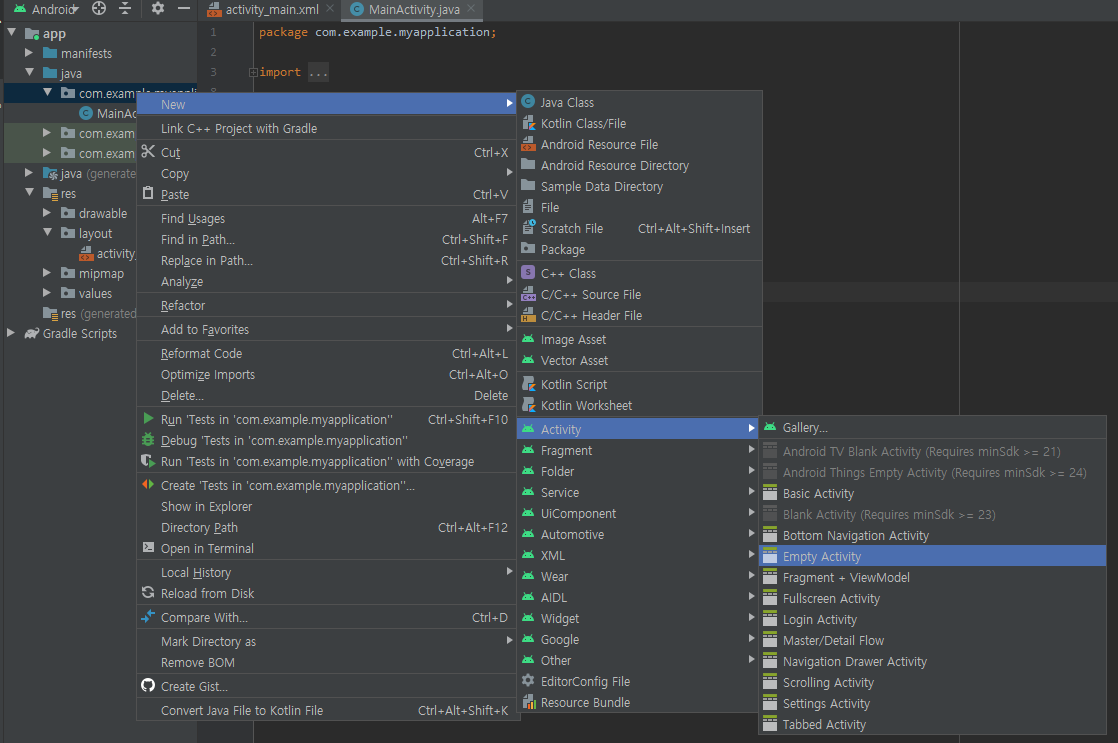Click the Android Resource File icon
Viewport: 1118px width, 743px height.
pyautogui.click(x=528, y=144)
